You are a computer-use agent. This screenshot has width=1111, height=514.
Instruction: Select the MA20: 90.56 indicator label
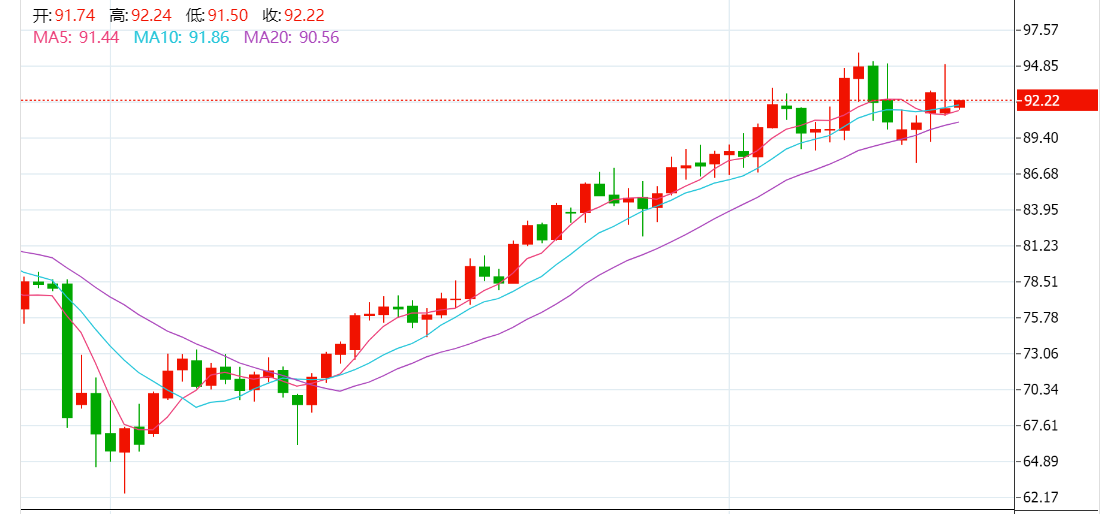(x=291, y=38)
